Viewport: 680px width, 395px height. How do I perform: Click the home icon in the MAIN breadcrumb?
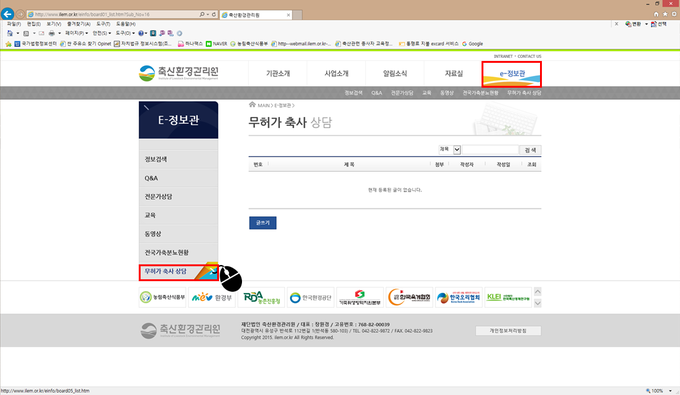252,104
